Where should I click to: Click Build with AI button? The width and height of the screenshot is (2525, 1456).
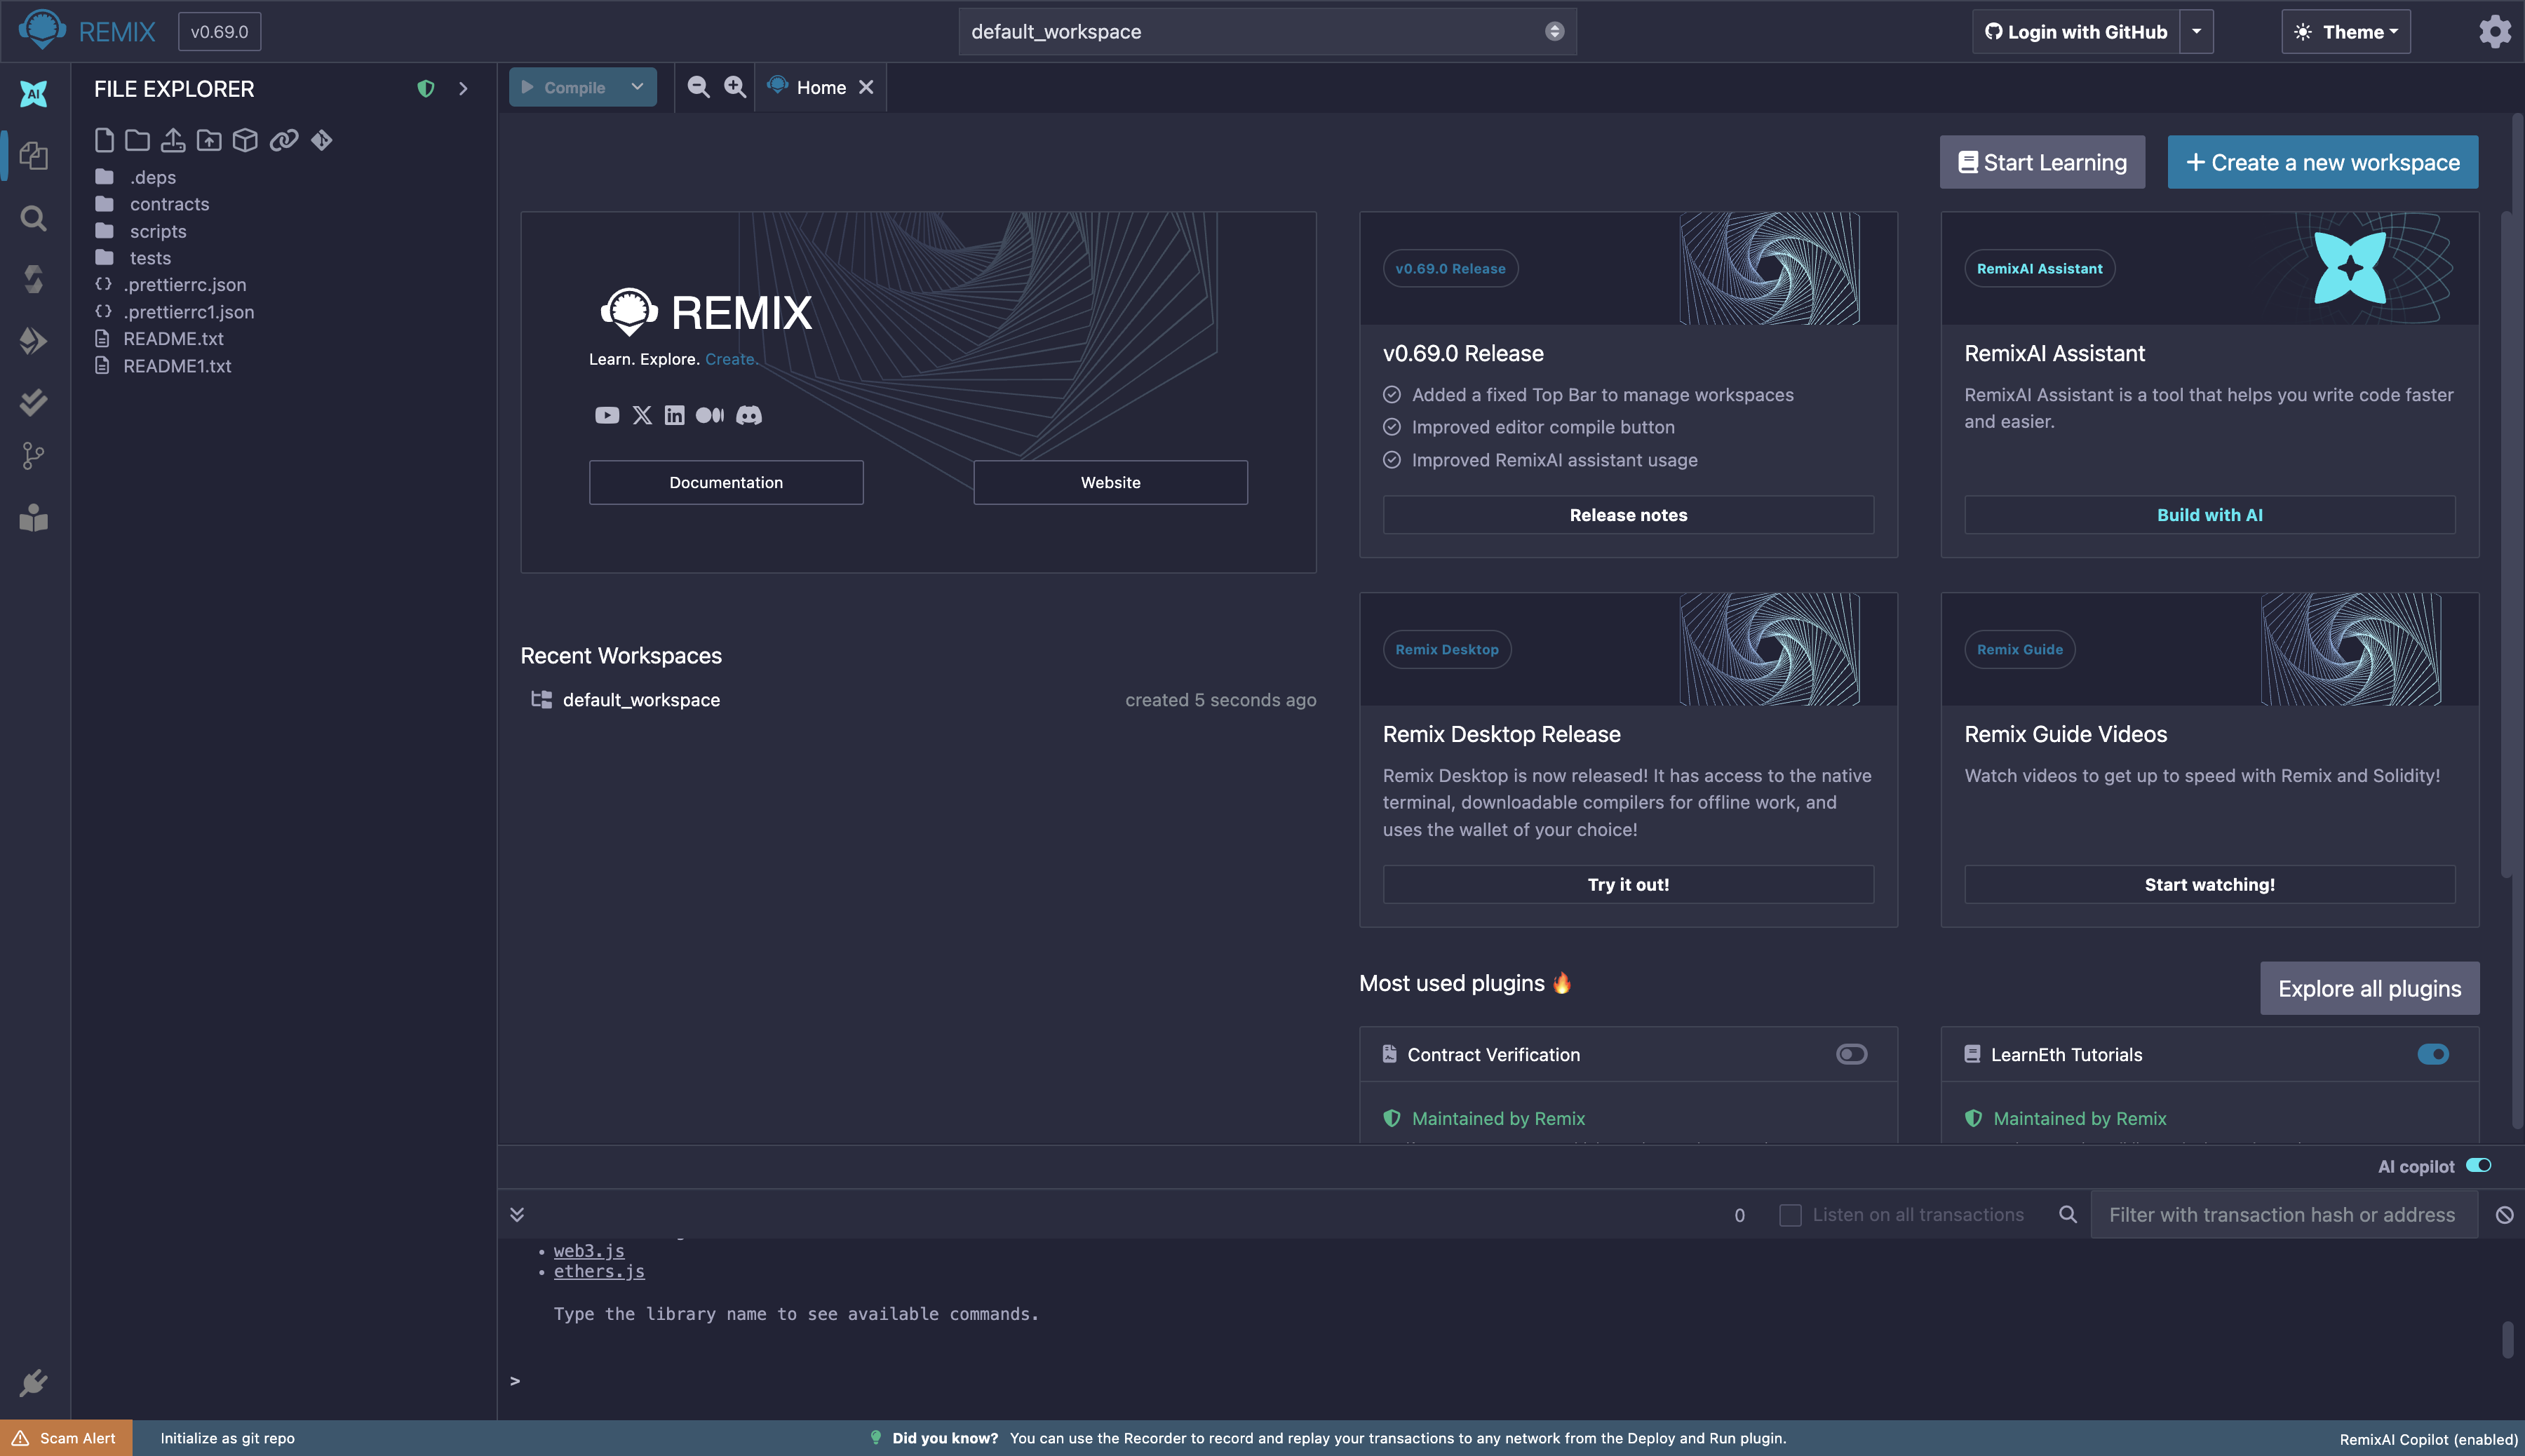point(2209,515)
